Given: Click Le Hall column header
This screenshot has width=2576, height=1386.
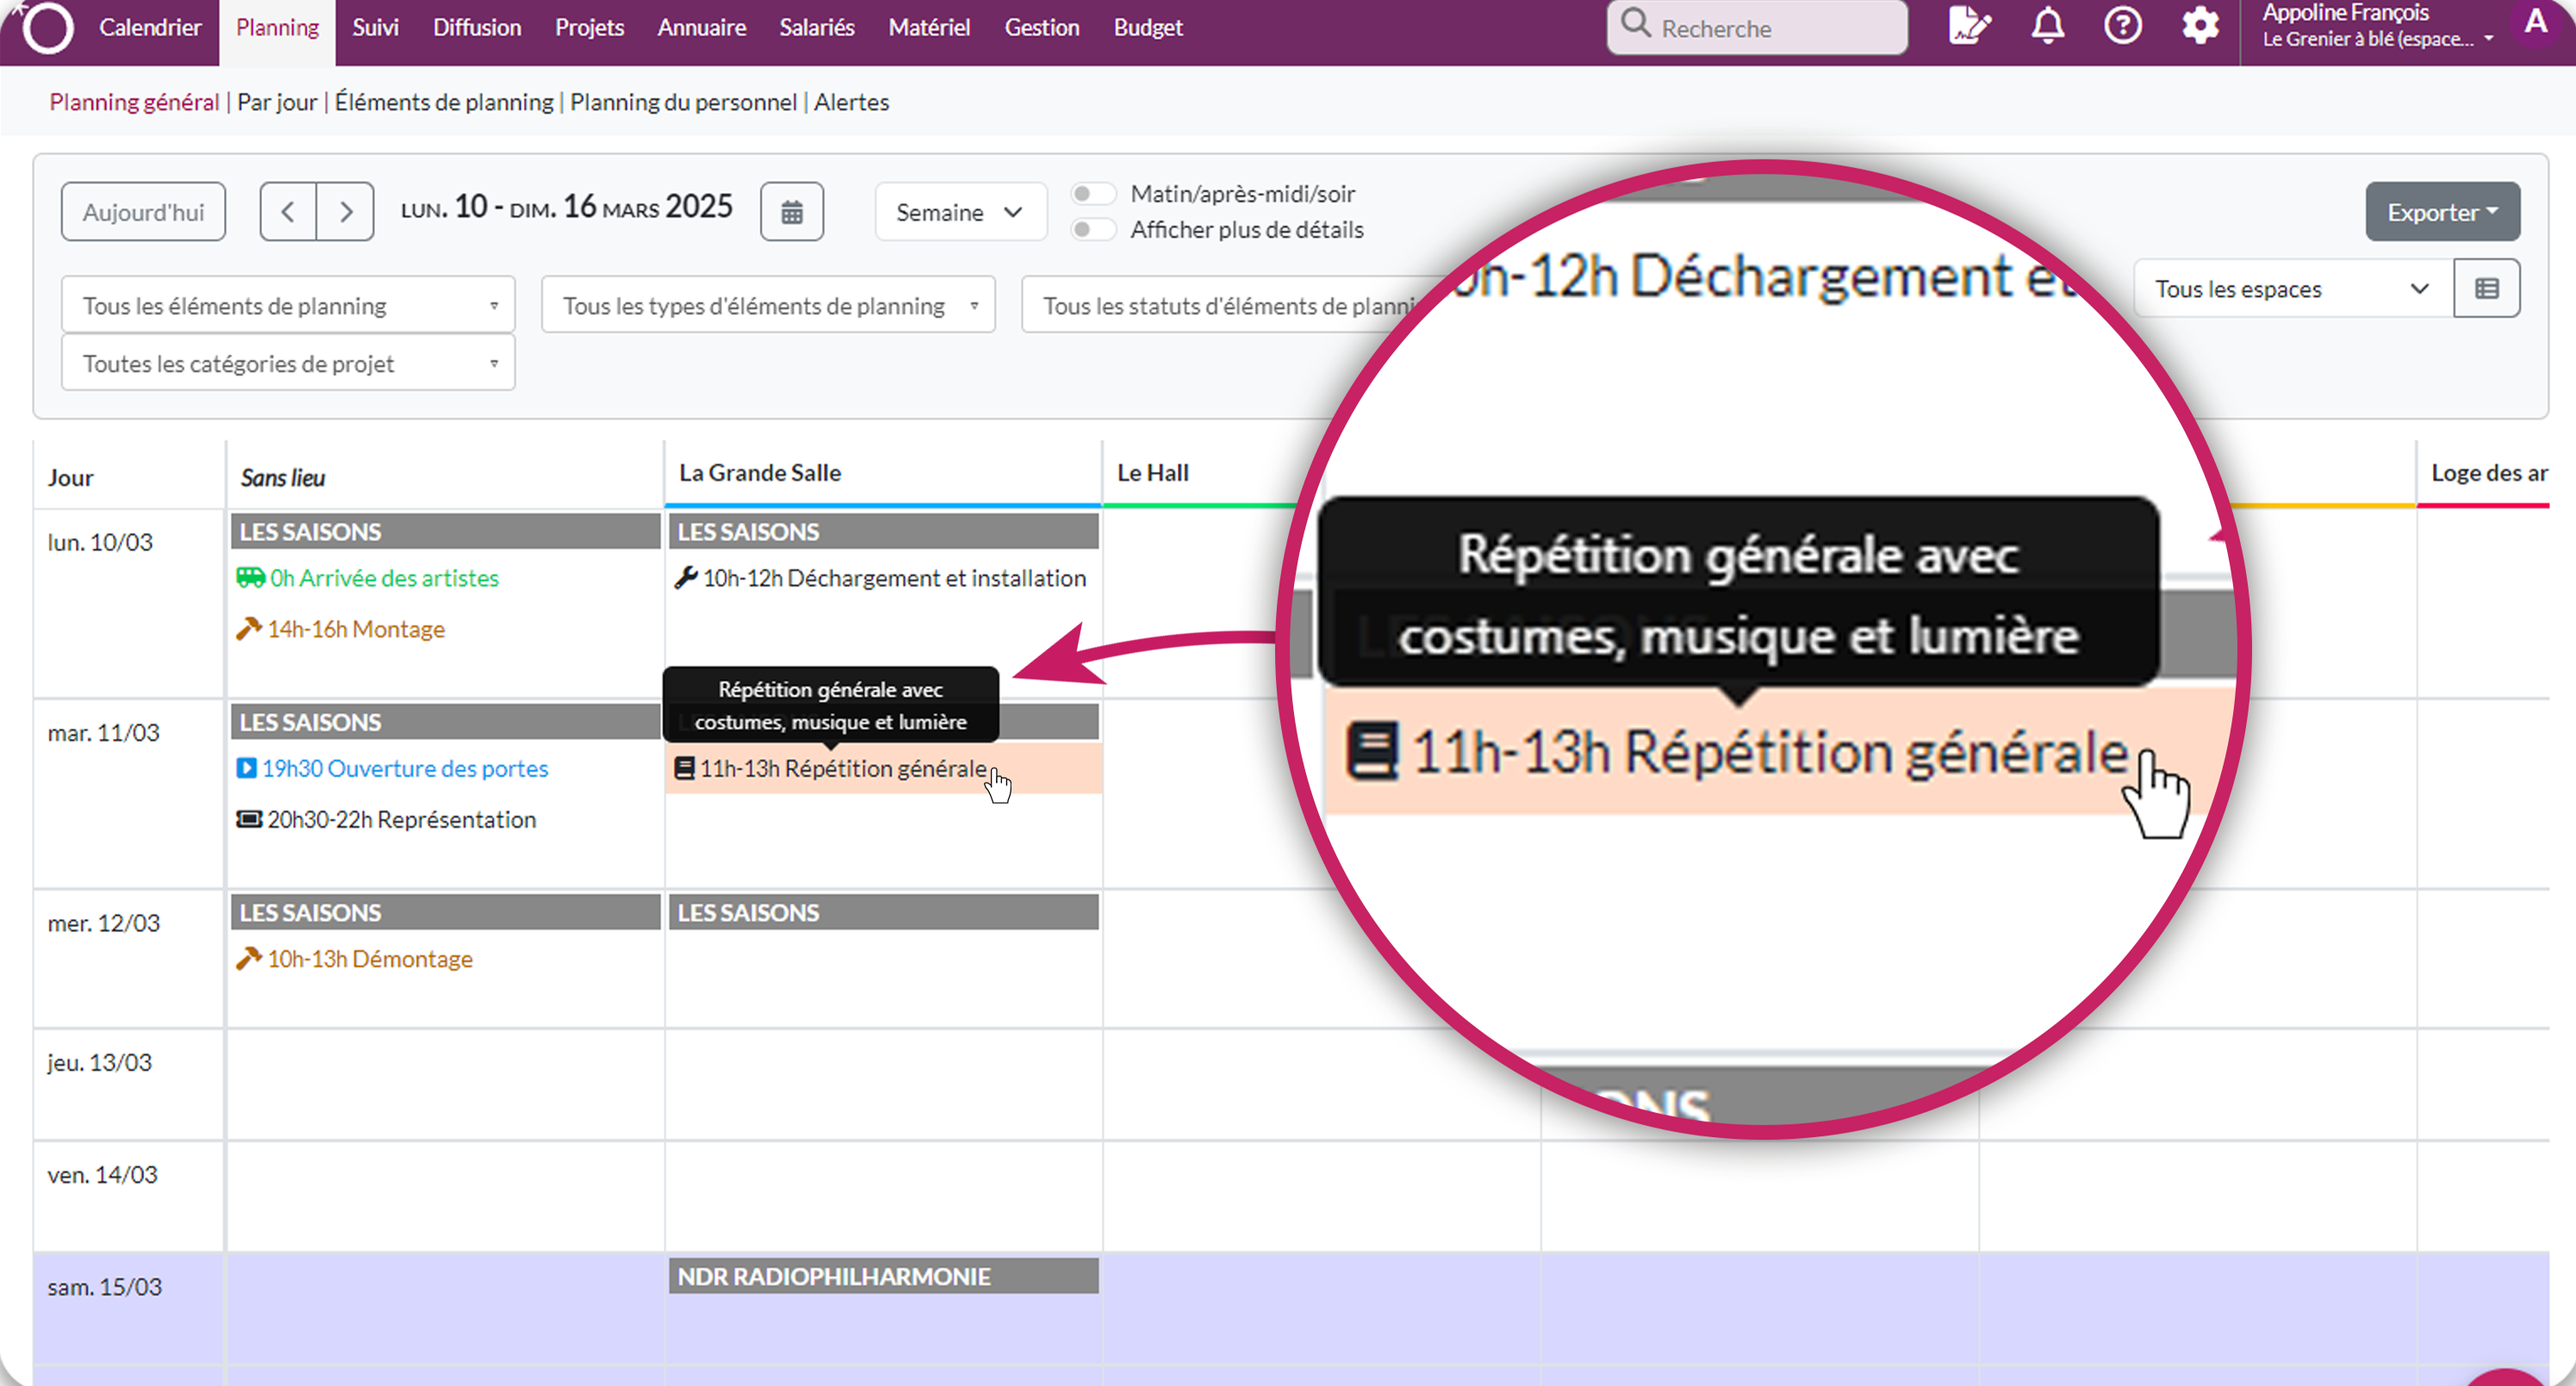Looking at the screenshot, I should [1153, 473].
